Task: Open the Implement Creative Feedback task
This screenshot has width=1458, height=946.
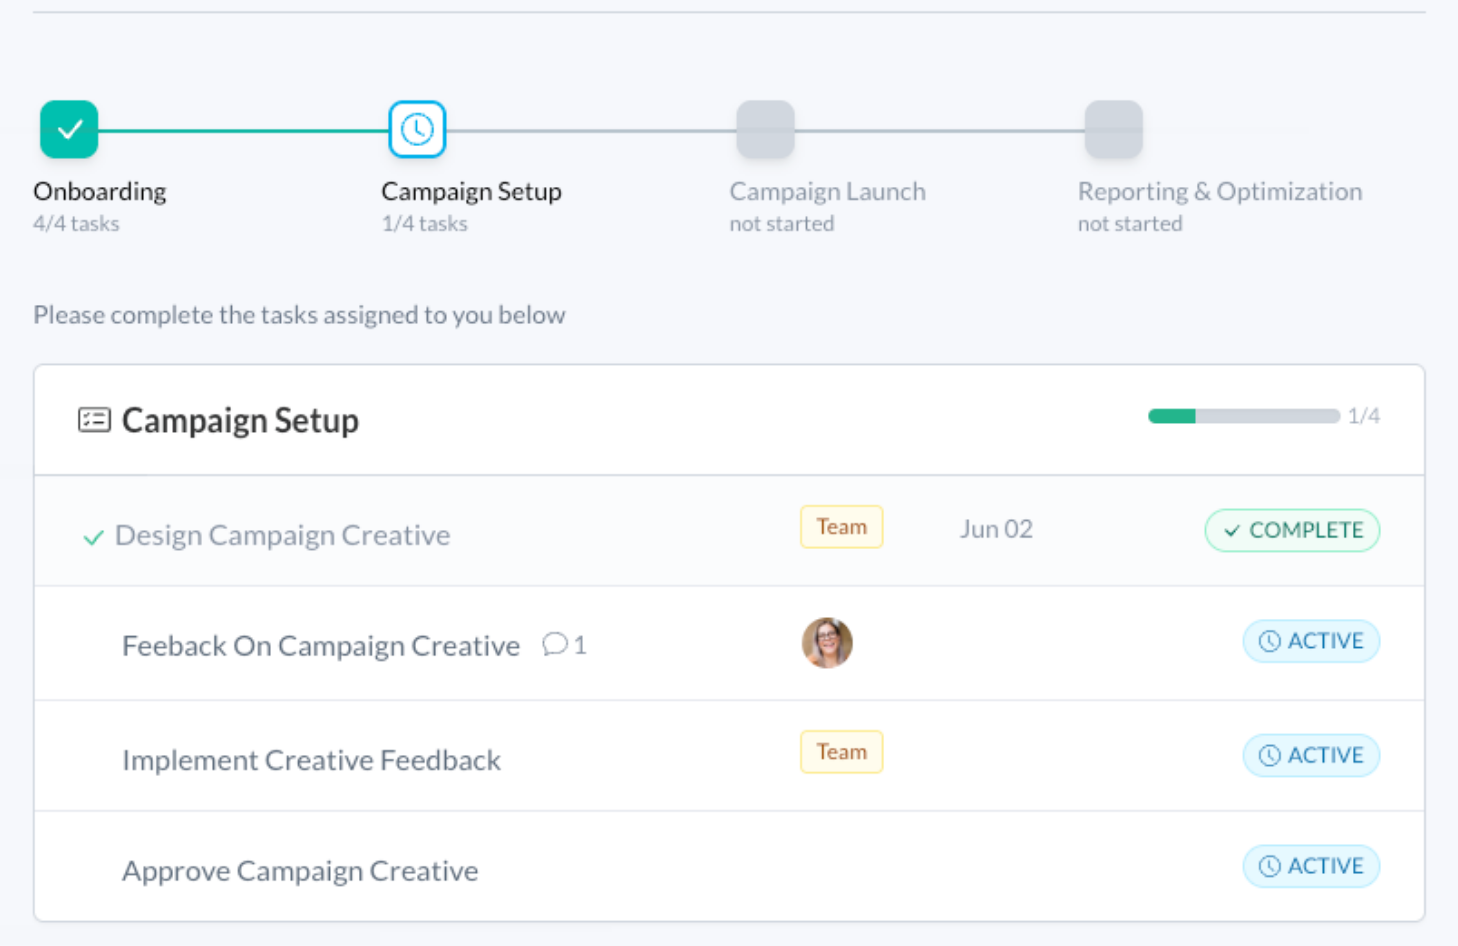Action: pyautogui.click(x=311, y=760)
